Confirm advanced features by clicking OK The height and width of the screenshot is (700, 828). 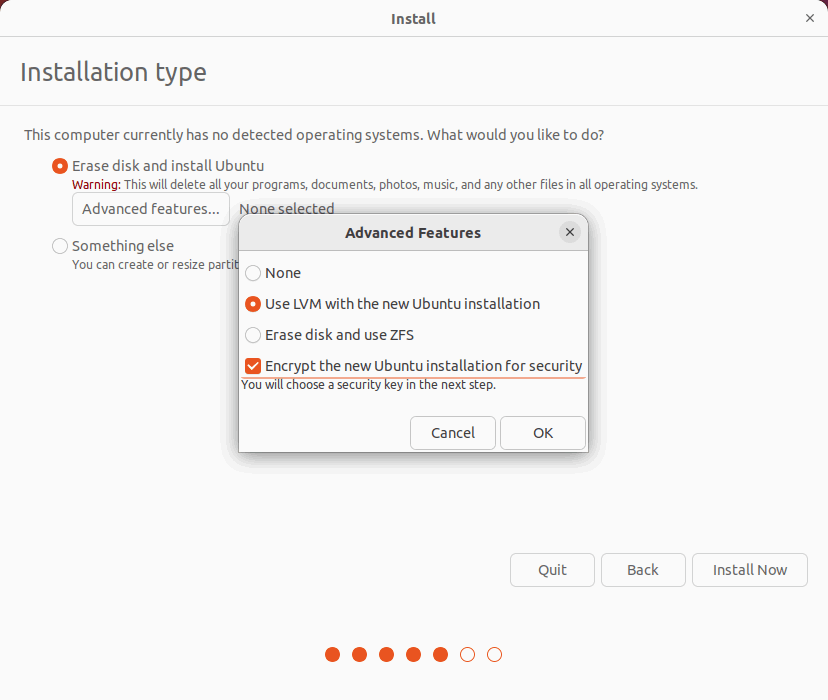[542, 433]
